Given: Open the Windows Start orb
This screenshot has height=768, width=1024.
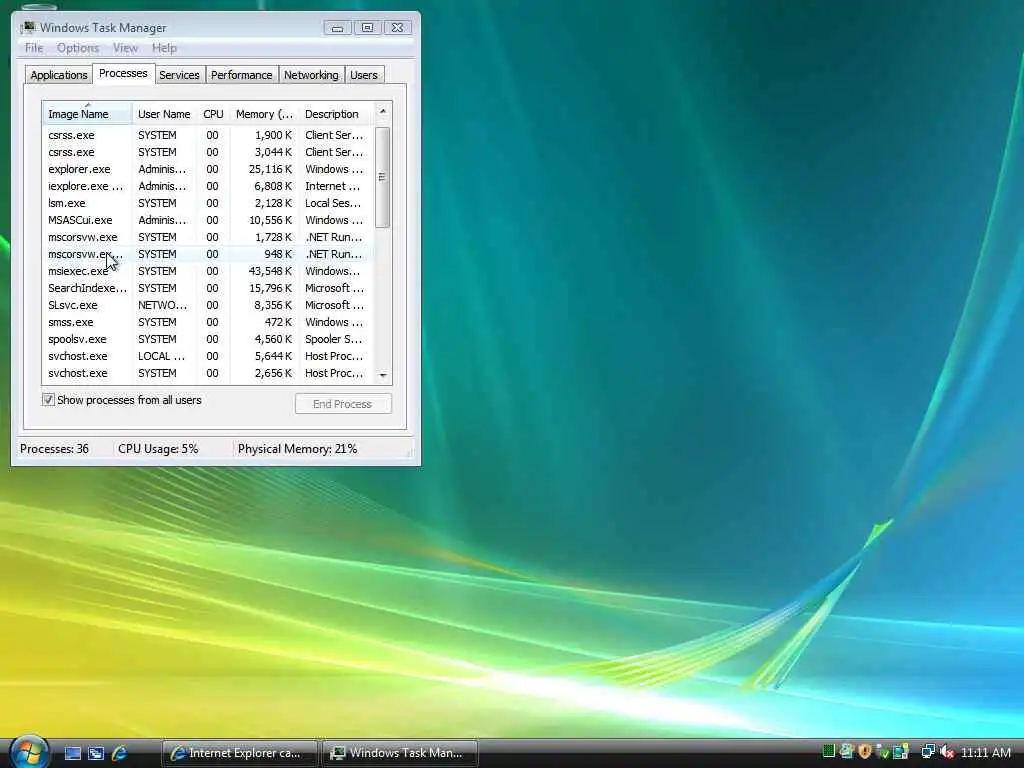Looking at the screenshot, I should click(x=29, y=752).
